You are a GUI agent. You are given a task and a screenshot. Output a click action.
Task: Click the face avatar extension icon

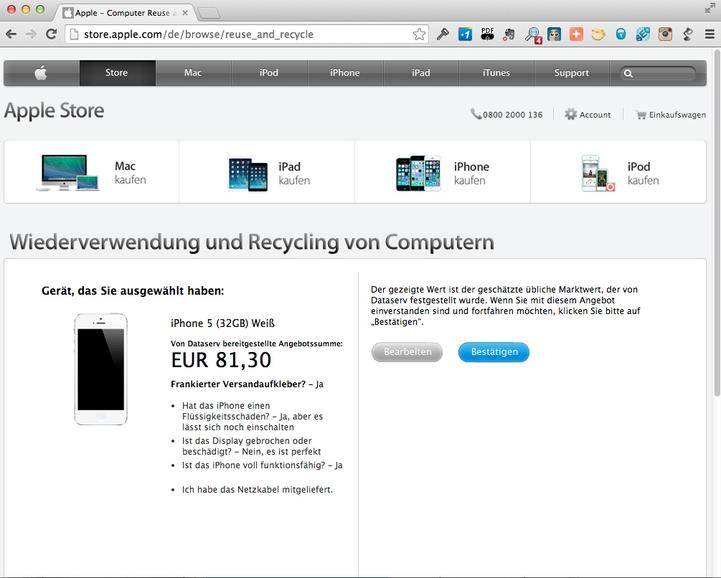coord(554,34)
